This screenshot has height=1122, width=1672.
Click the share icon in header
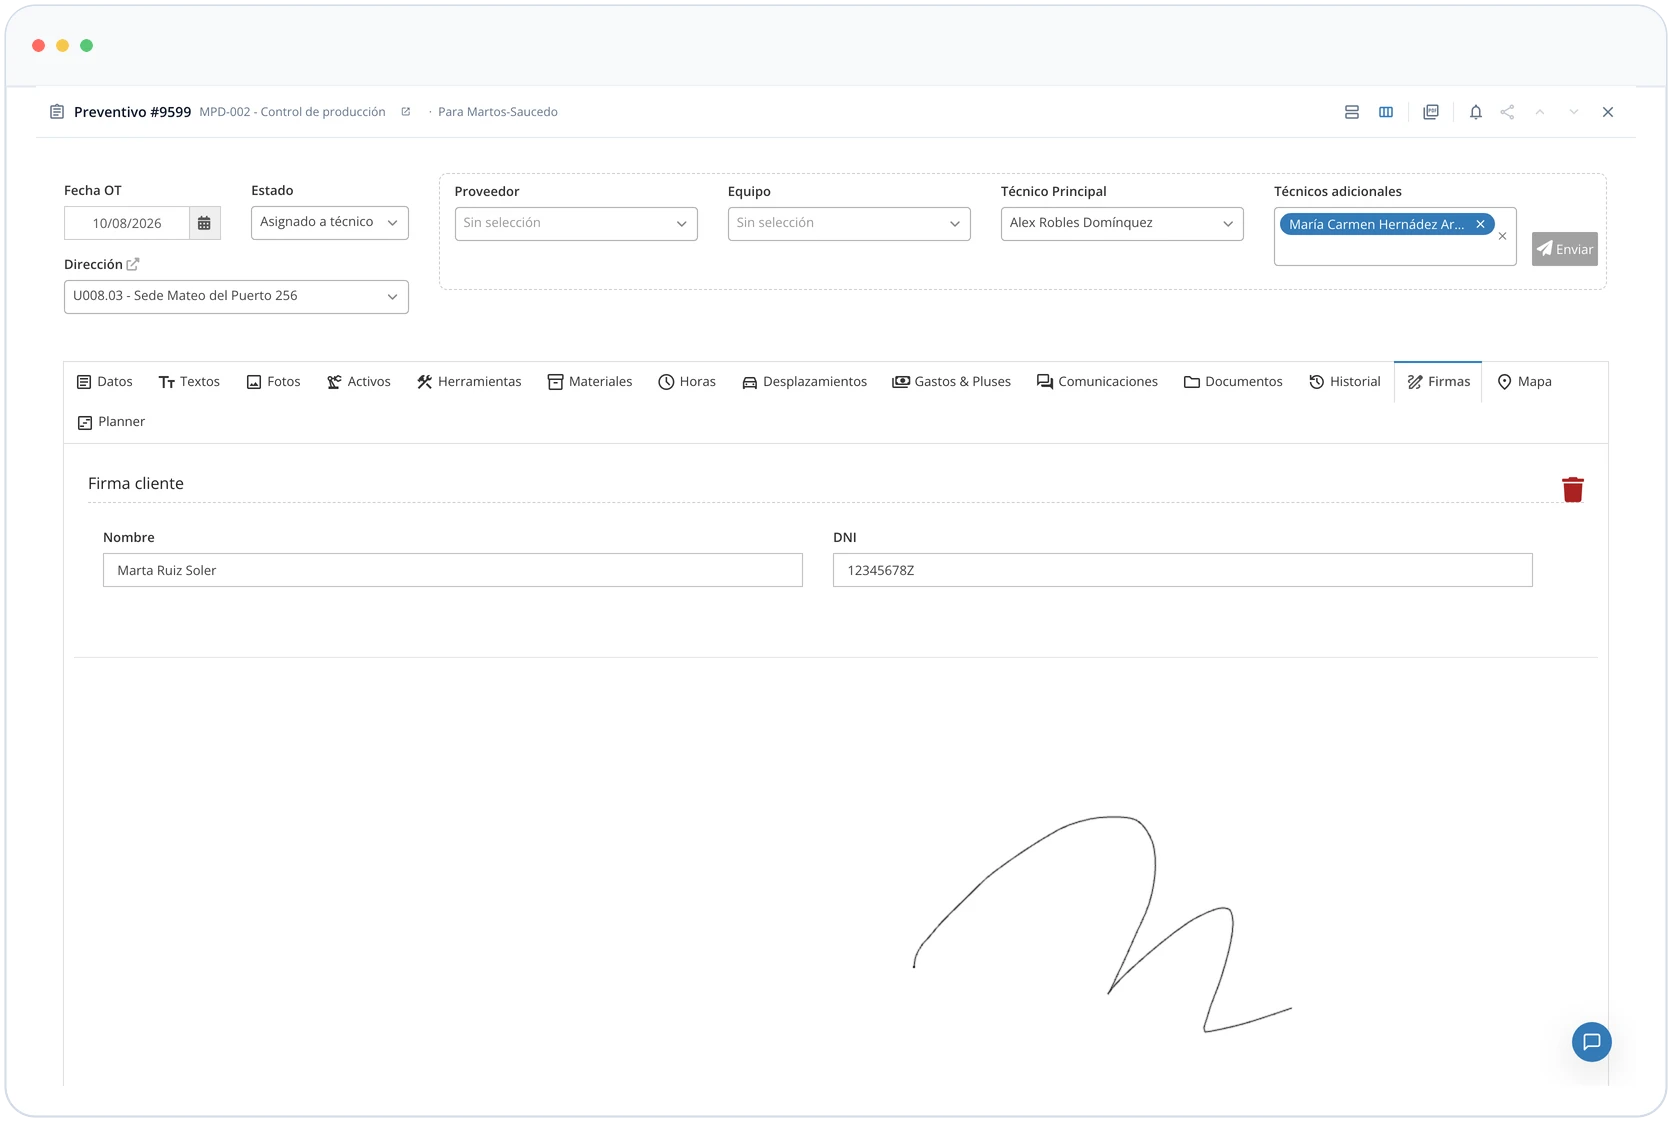tap(1507, 112)
